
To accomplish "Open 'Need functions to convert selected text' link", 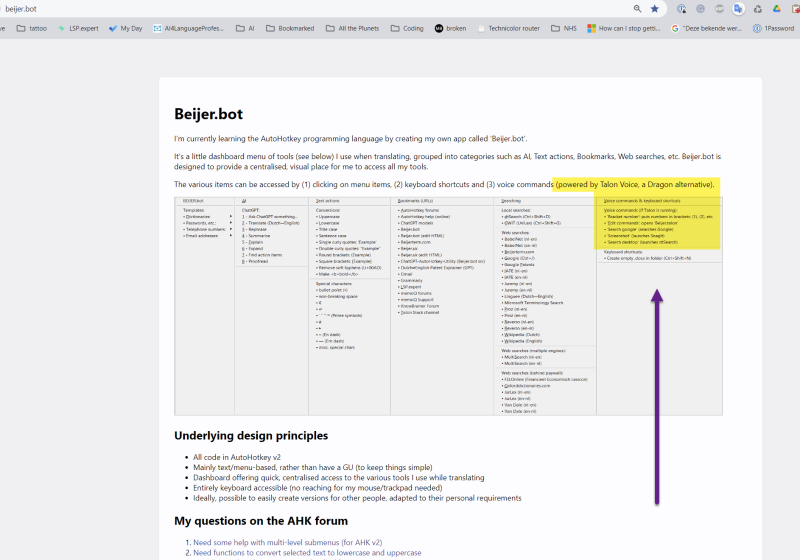I will tap(307, 552).
